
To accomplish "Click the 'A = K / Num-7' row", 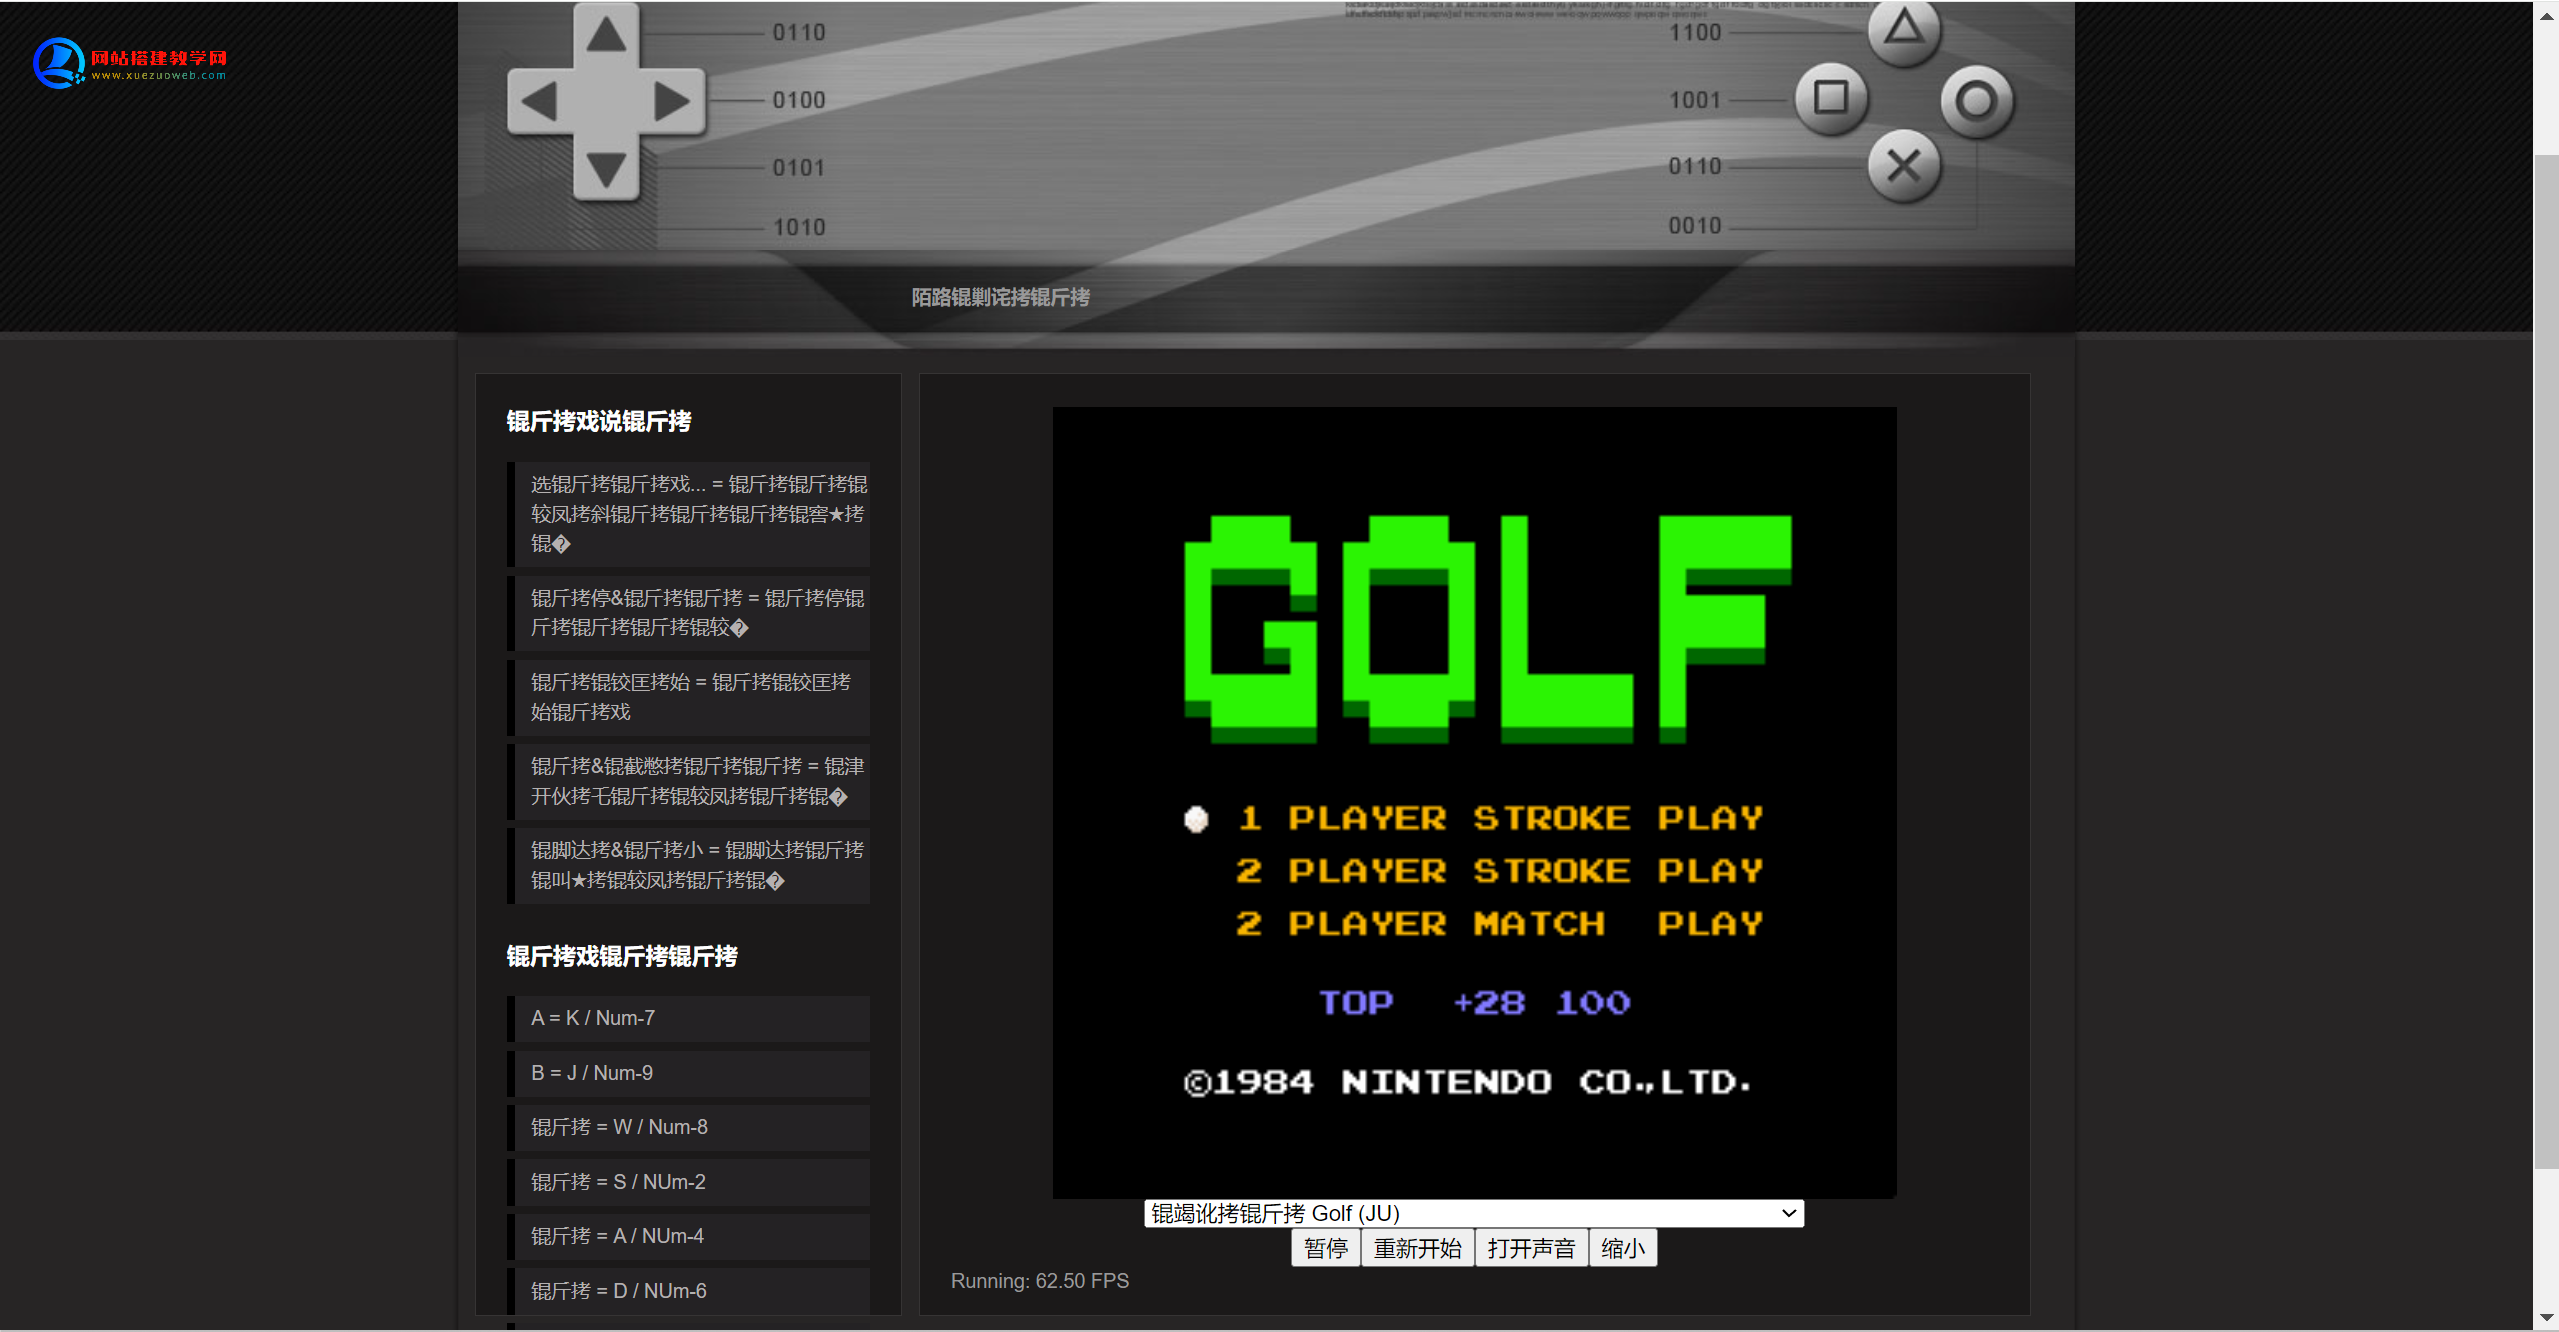I will pyautogui.click(x=688, y=1018).
